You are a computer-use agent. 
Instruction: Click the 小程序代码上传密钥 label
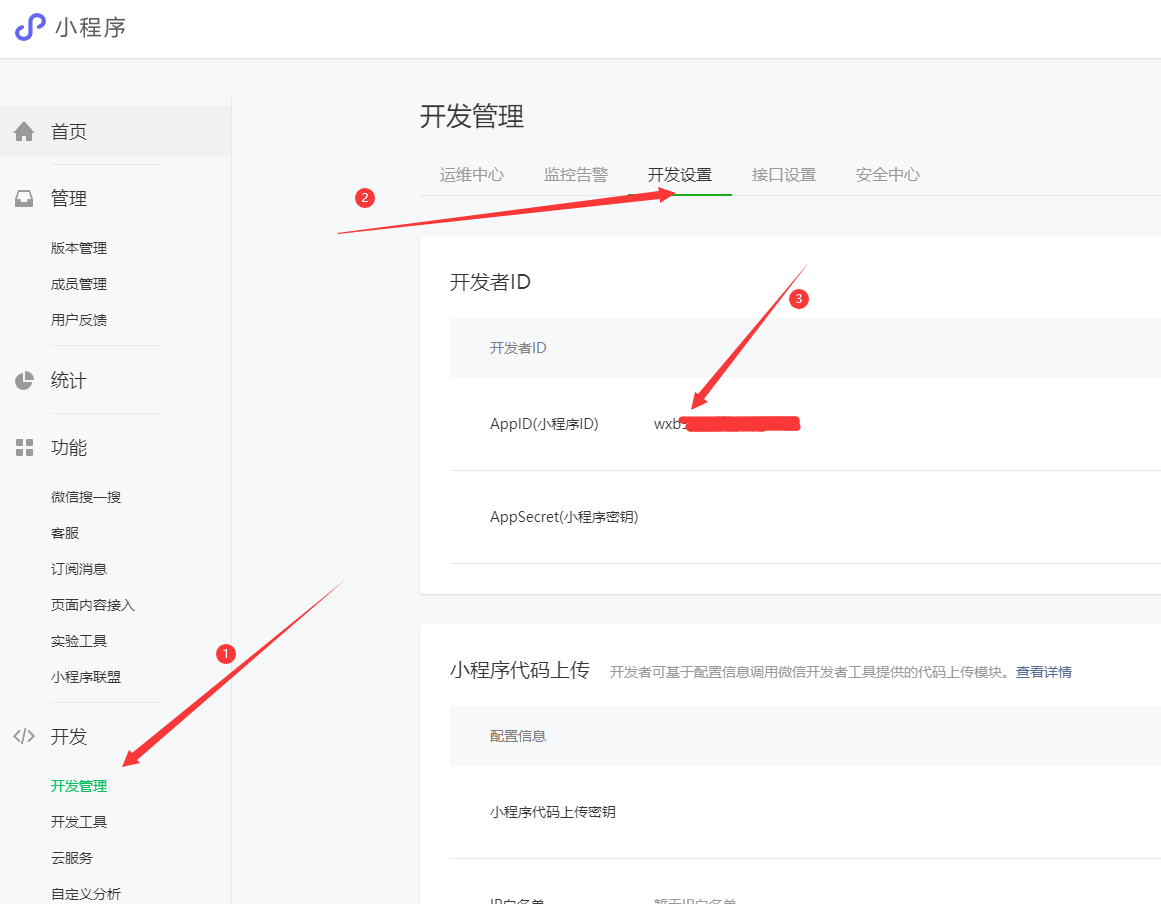click(552, 811)
